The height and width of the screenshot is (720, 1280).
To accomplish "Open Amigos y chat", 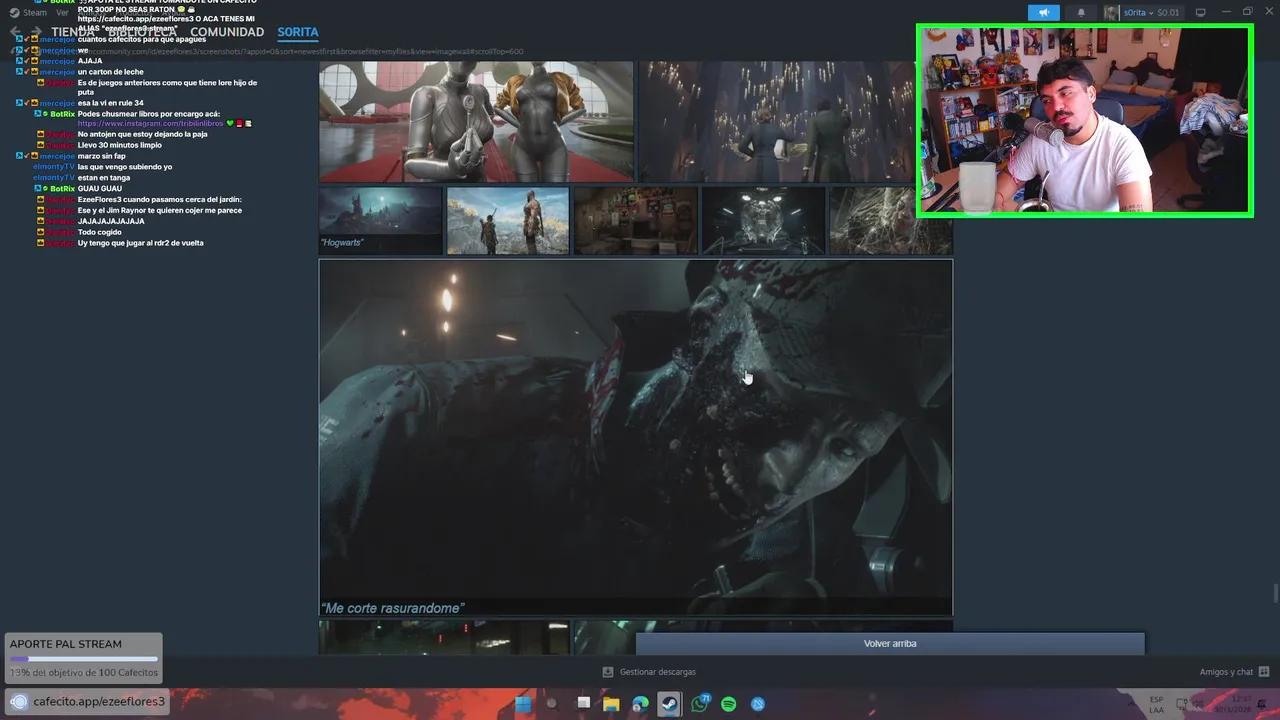I will click(x=1226, y=672).
